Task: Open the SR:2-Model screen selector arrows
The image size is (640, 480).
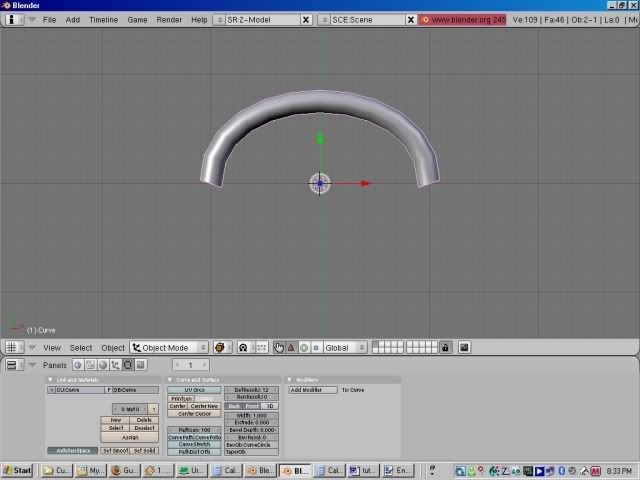Action: click(x=219, y=20)
